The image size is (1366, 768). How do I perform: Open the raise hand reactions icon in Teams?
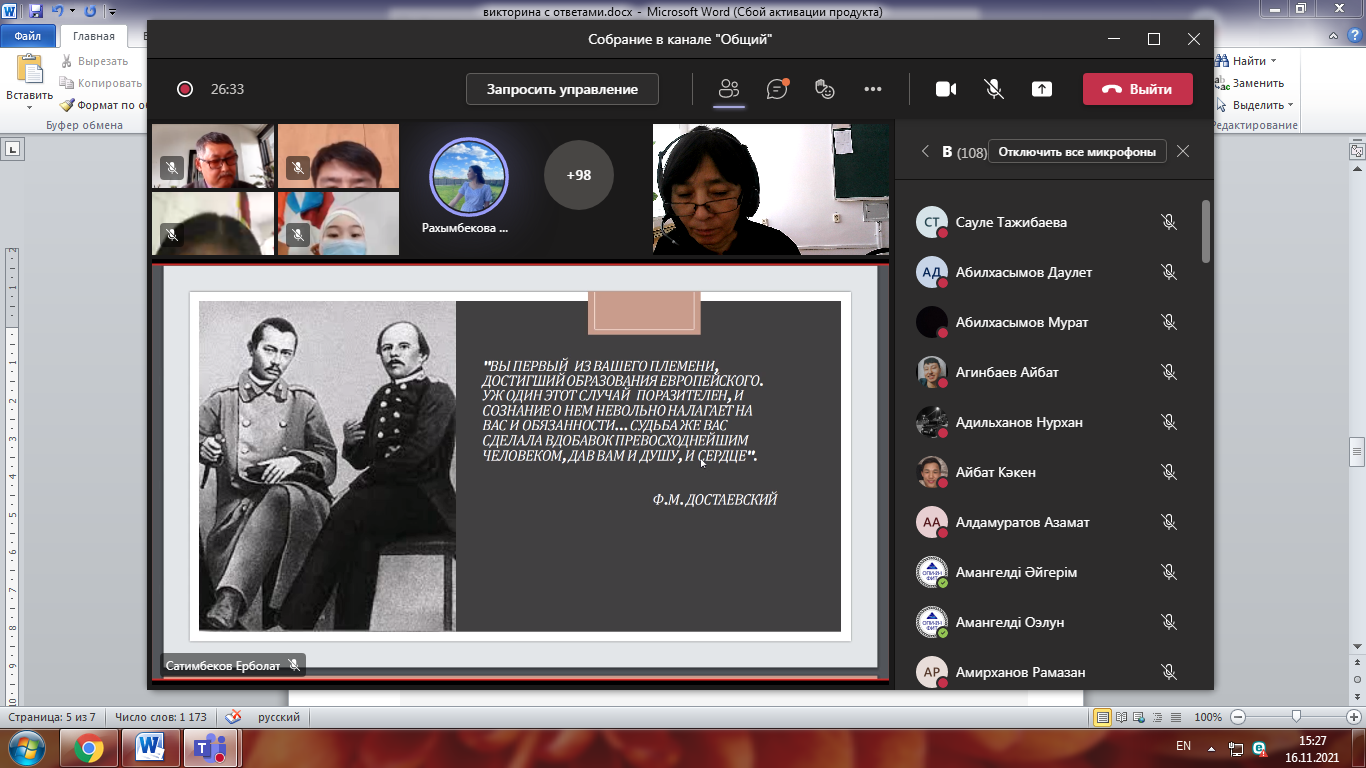tap(825, 89)
